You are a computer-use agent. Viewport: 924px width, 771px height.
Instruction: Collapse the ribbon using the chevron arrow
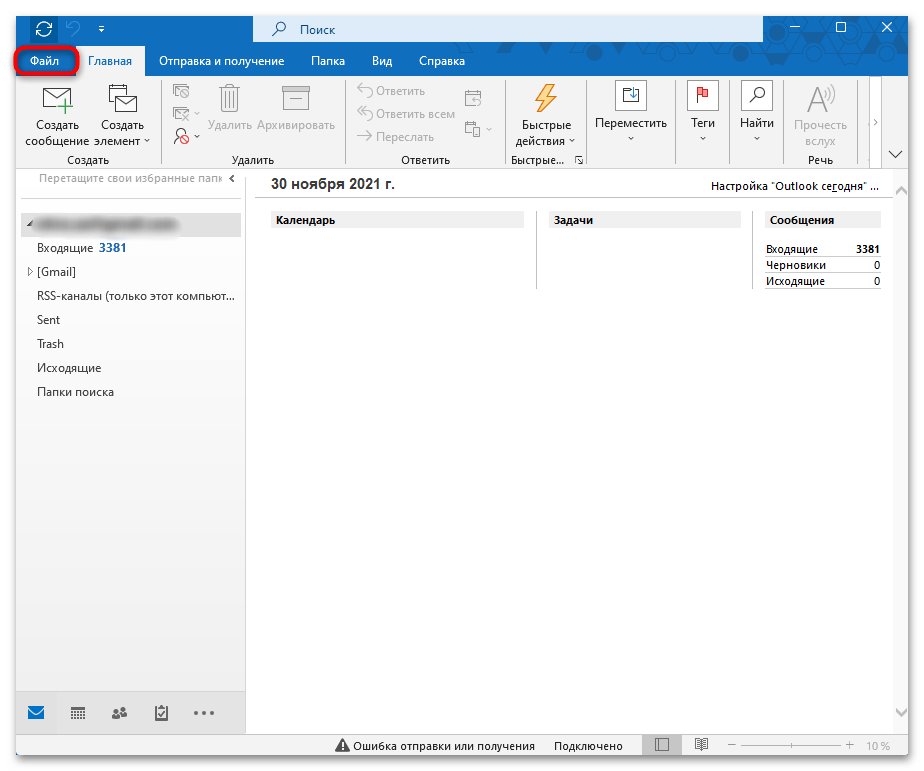click(x=895, y=154)
